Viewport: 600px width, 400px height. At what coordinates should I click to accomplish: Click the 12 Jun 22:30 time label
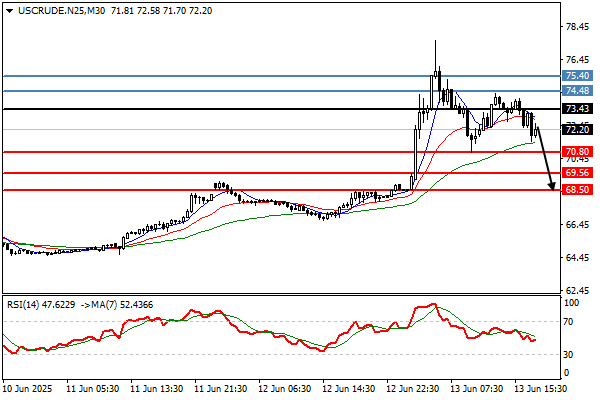tap(412, 389)
